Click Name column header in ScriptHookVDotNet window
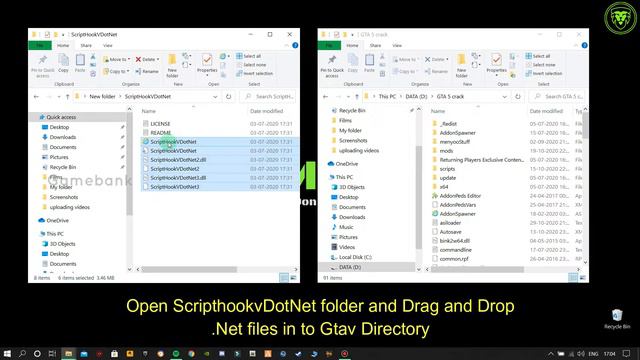This screenshot has width=640, height=360. (x=149, y=111)
